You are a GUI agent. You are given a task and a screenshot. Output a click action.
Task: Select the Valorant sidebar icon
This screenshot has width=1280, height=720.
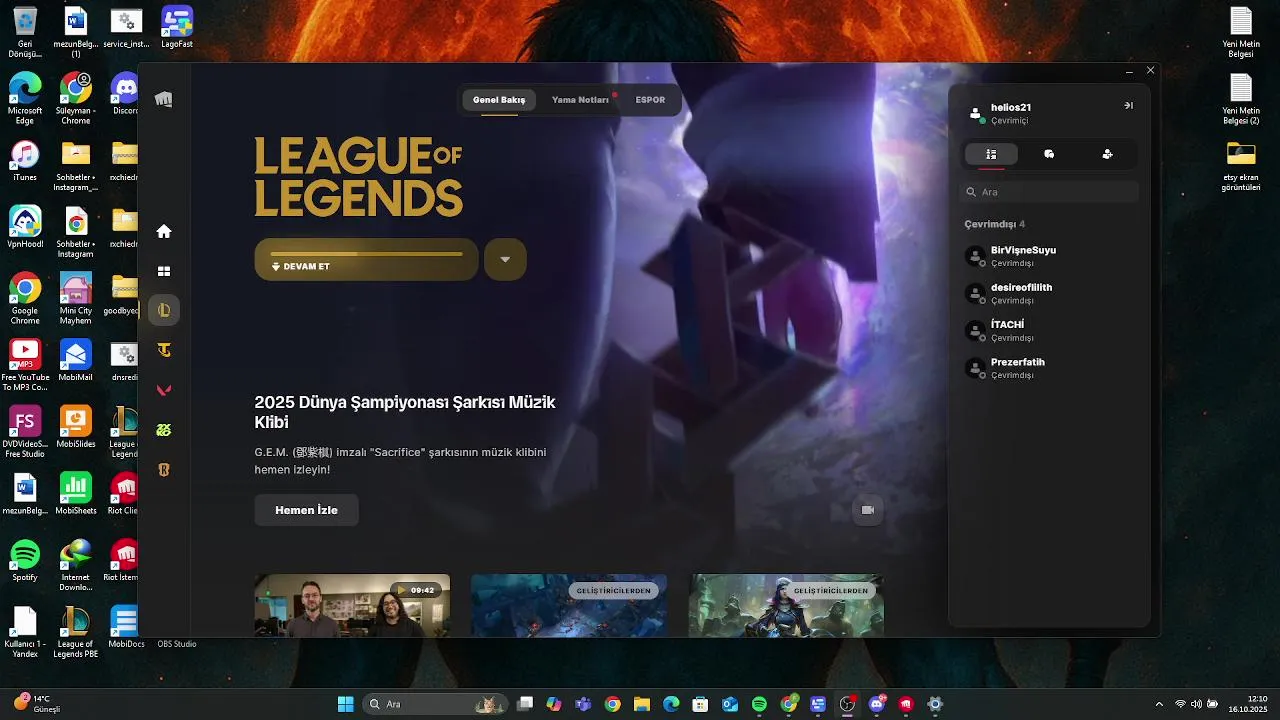point(164,390)
